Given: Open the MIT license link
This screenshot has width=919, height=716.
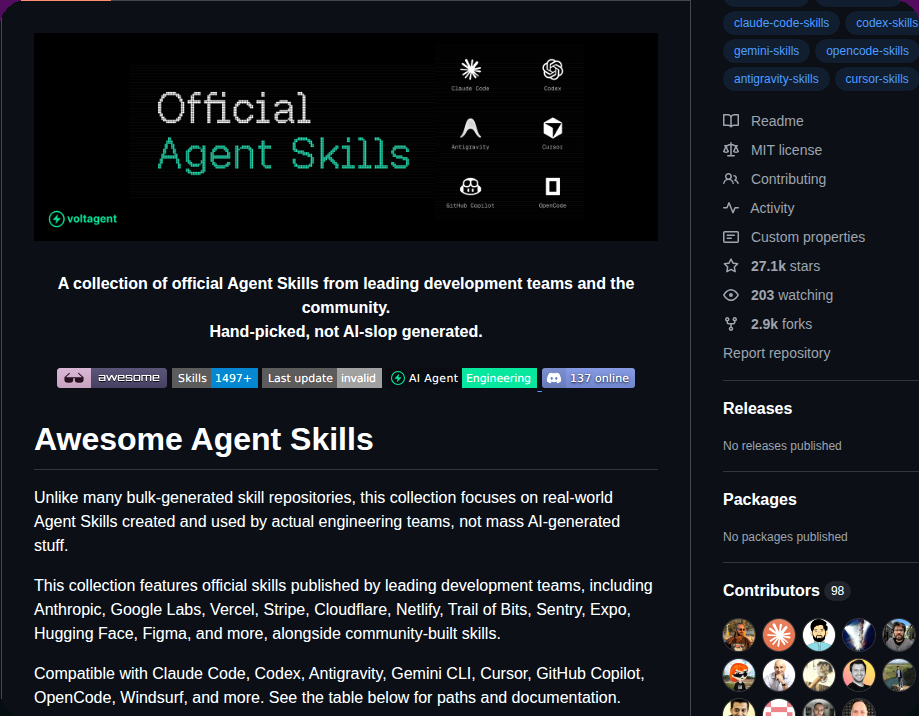Looking at the screenshot, I should tap(786, 150).
